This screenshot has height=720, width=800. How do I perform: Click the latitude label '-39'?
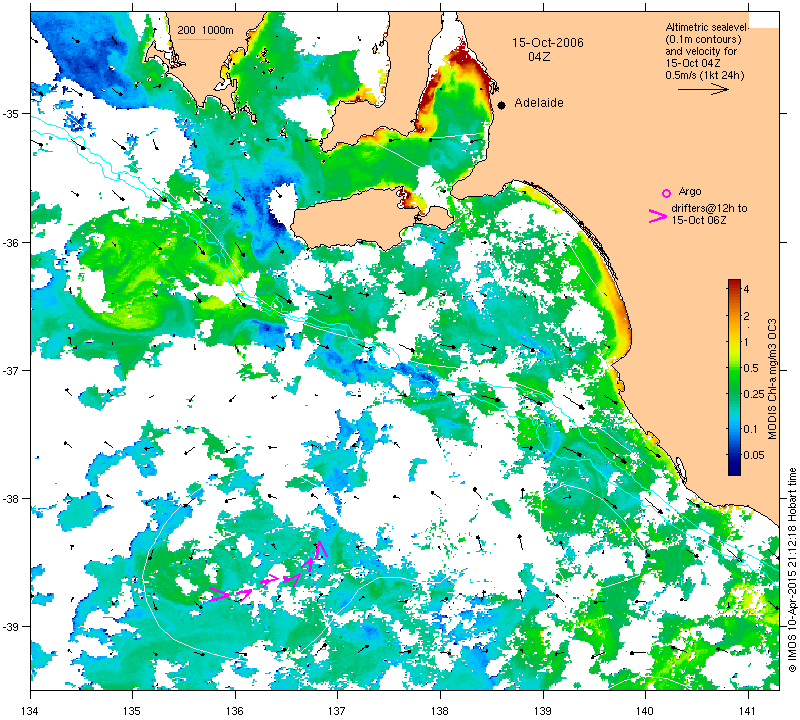(11, 627)
